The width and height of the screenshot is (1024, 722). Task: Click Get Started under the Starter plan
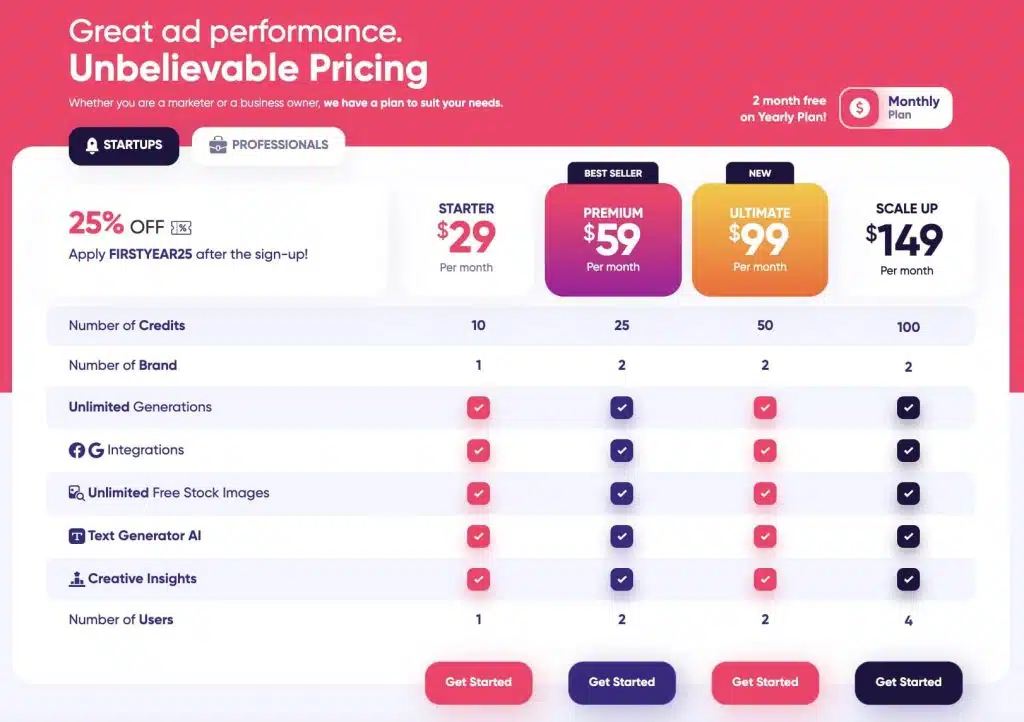click(x=478, y=683)
